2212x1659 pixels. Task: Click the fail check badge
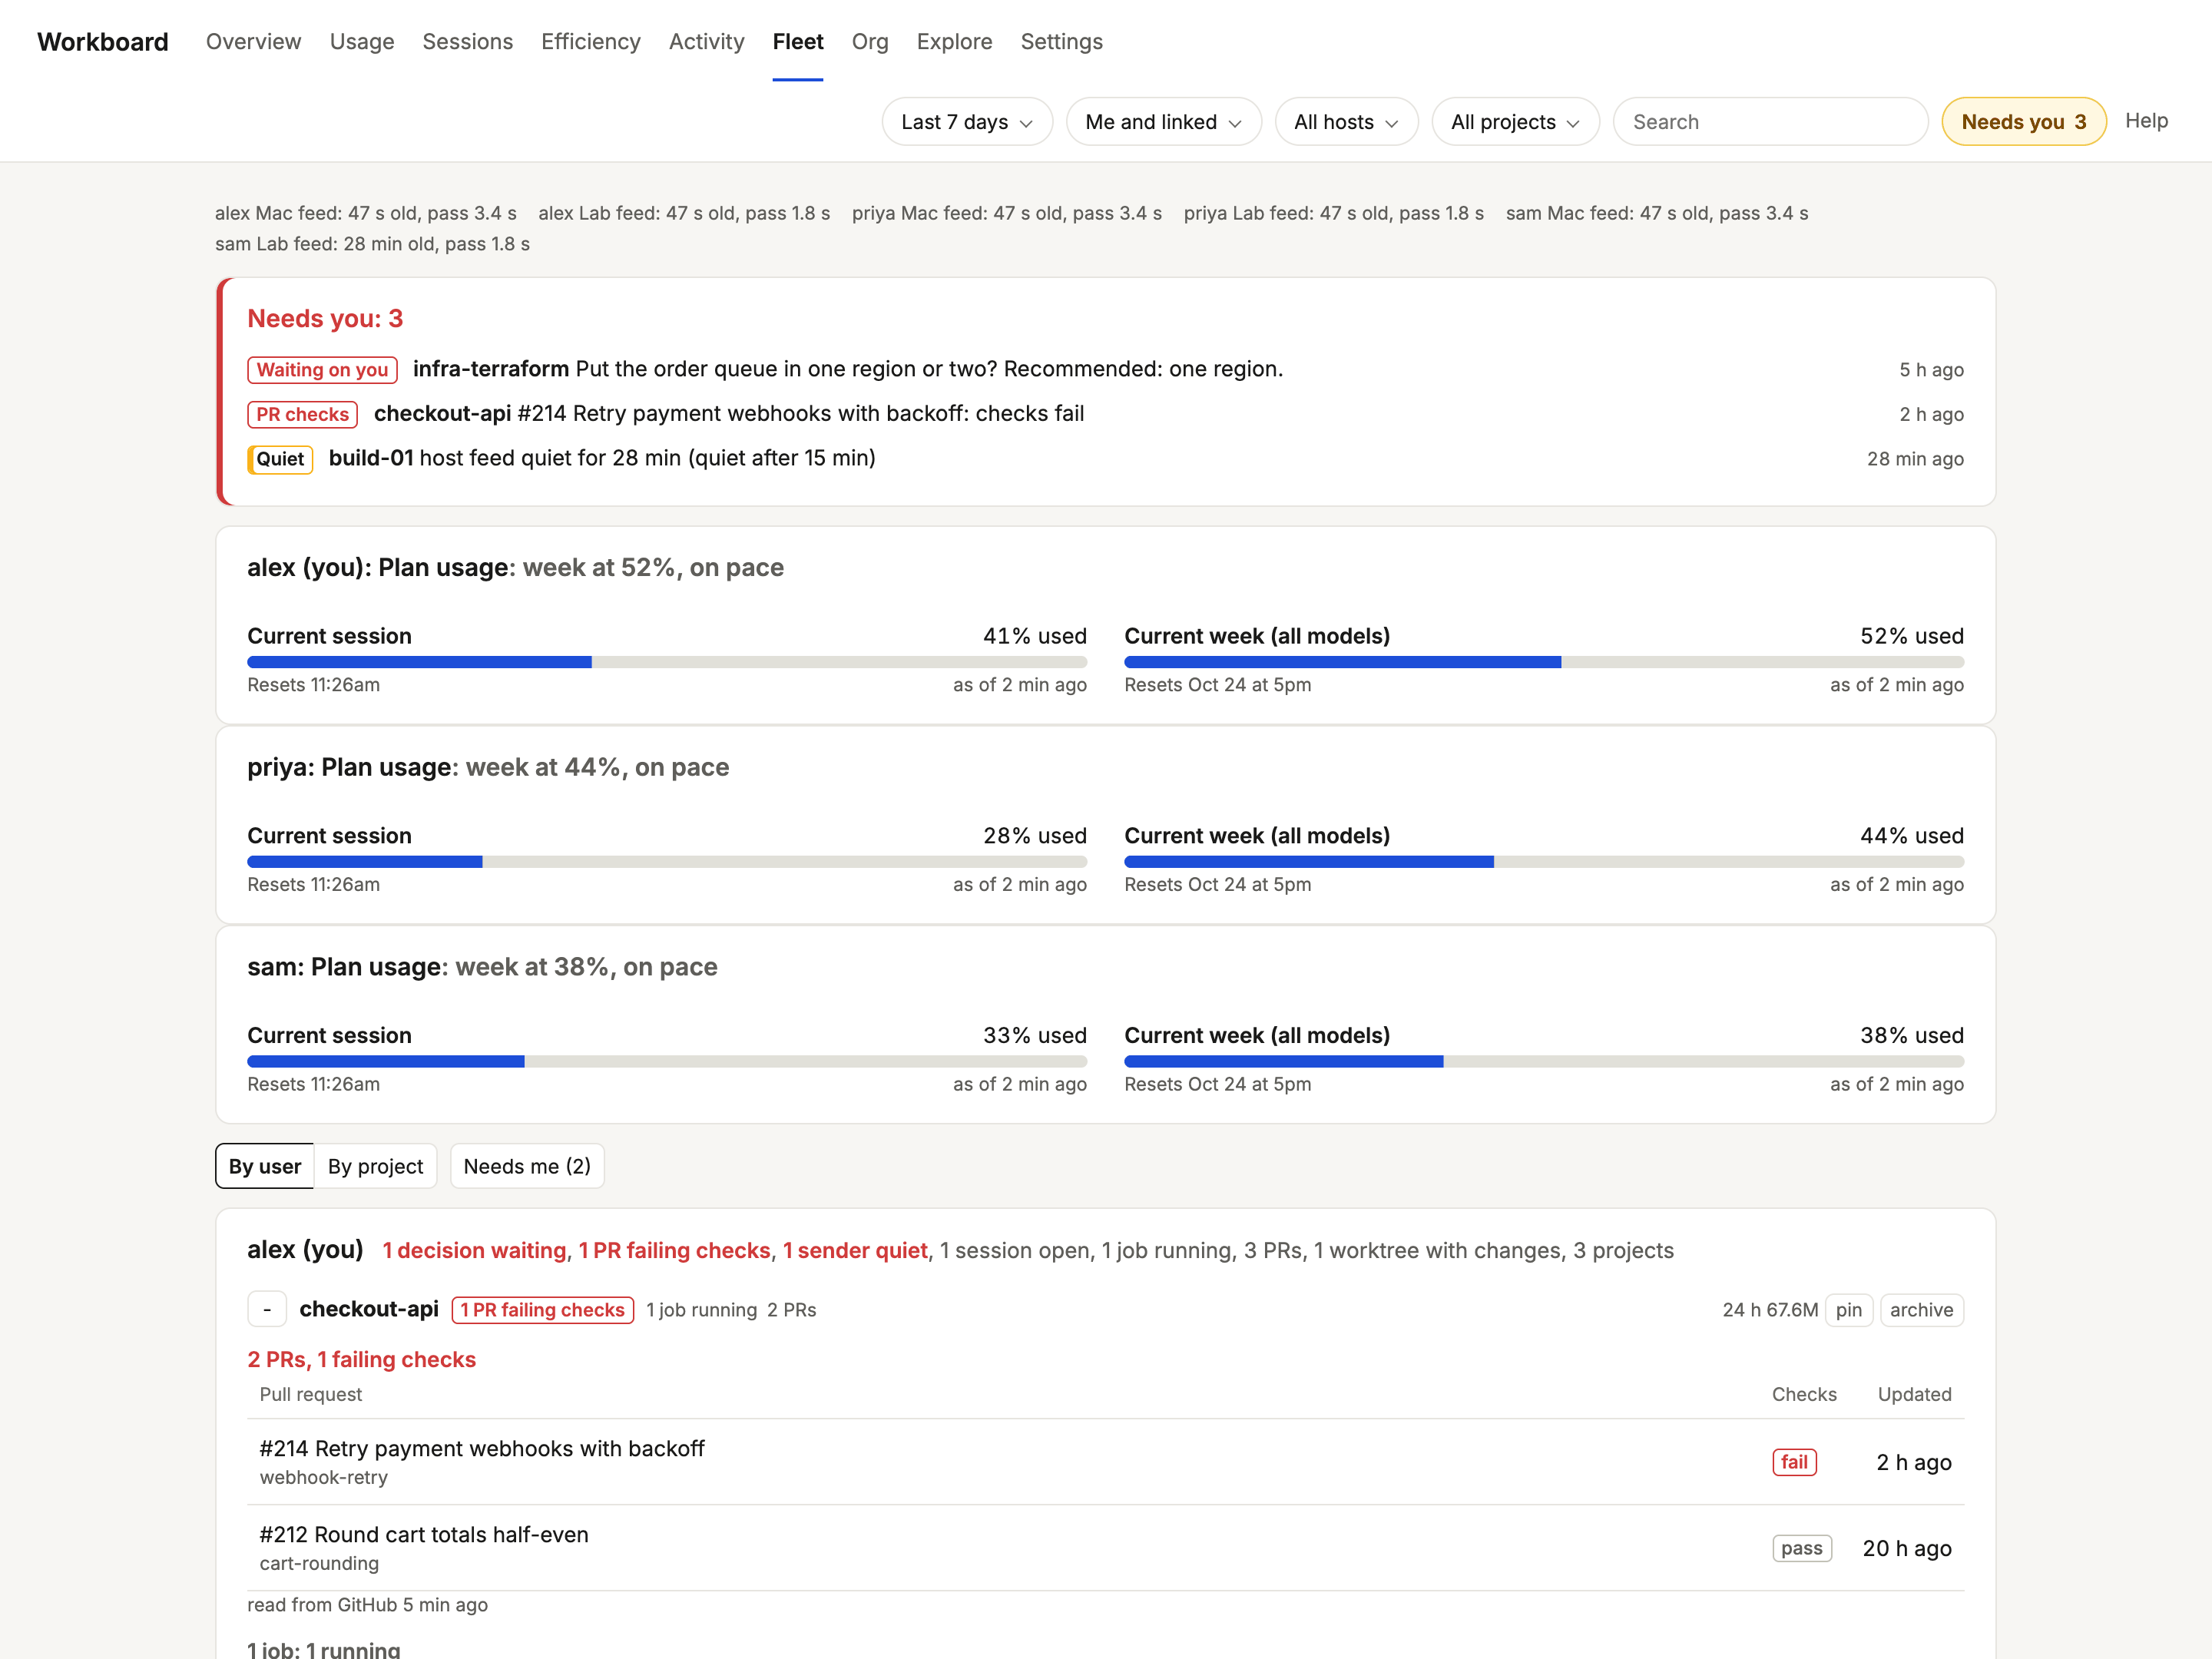[x=1794, y=1462]
